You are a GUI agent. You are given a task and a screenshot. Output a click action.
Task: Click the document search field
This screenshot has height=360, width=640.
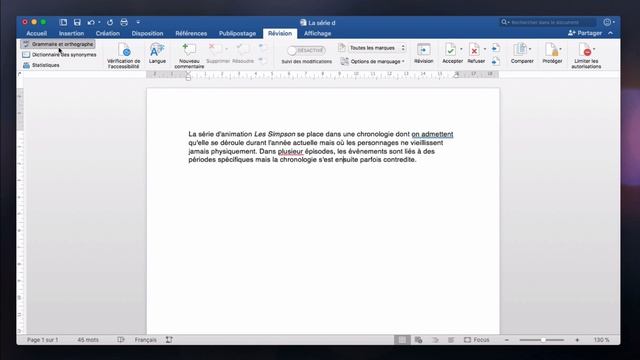click(x=548, y=22)
